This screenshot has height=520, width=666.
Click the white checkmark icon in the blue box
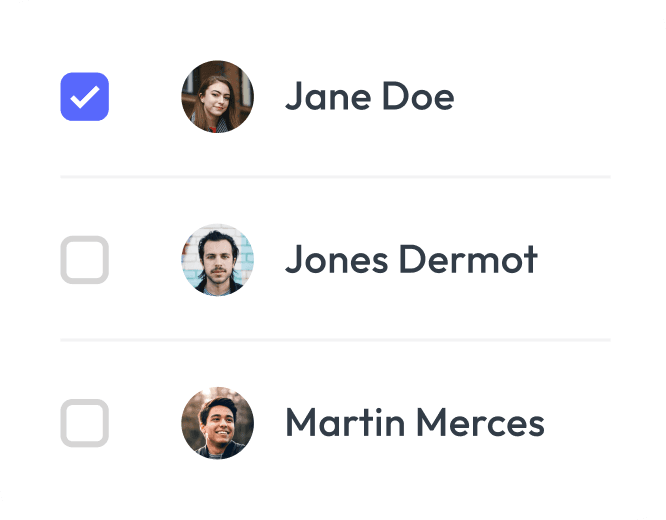(85, 97)
